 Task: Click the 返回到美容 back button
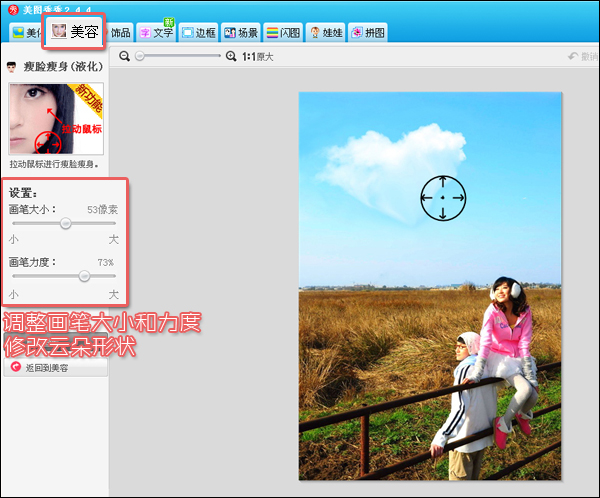point(56,368)
